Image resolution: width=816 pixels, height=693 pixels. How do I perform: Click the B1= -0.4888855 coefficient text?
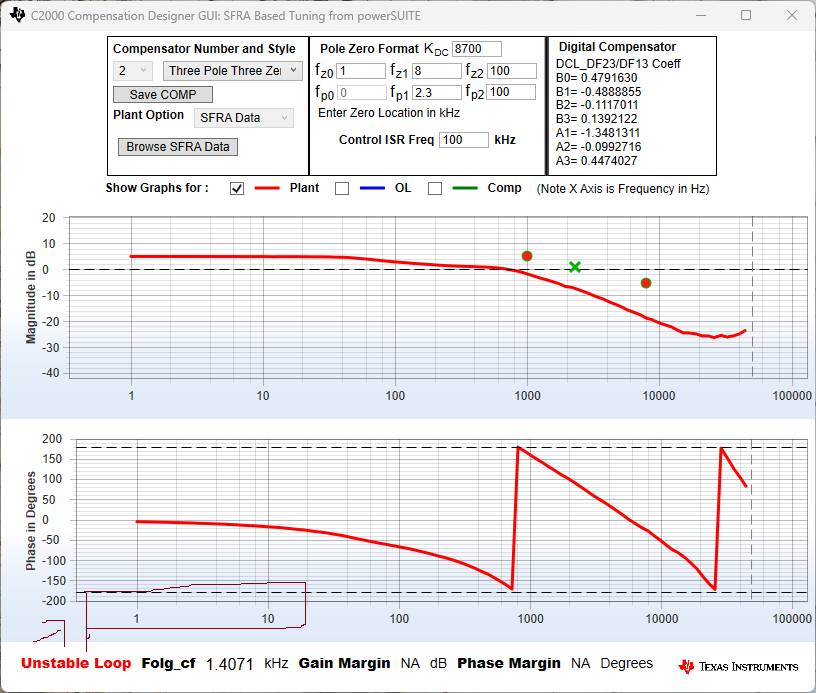tap(598, 92)
